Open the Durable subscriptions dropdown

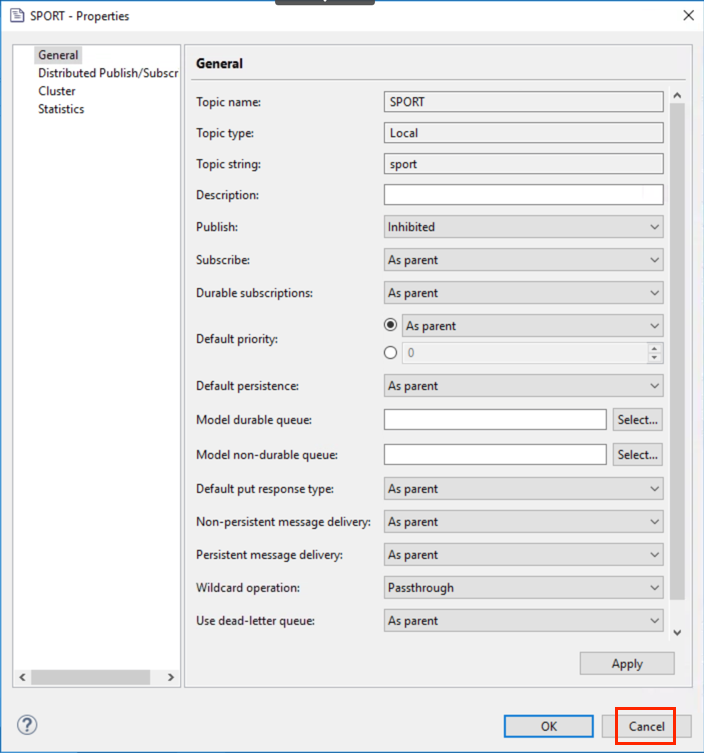tap(523, 293)
